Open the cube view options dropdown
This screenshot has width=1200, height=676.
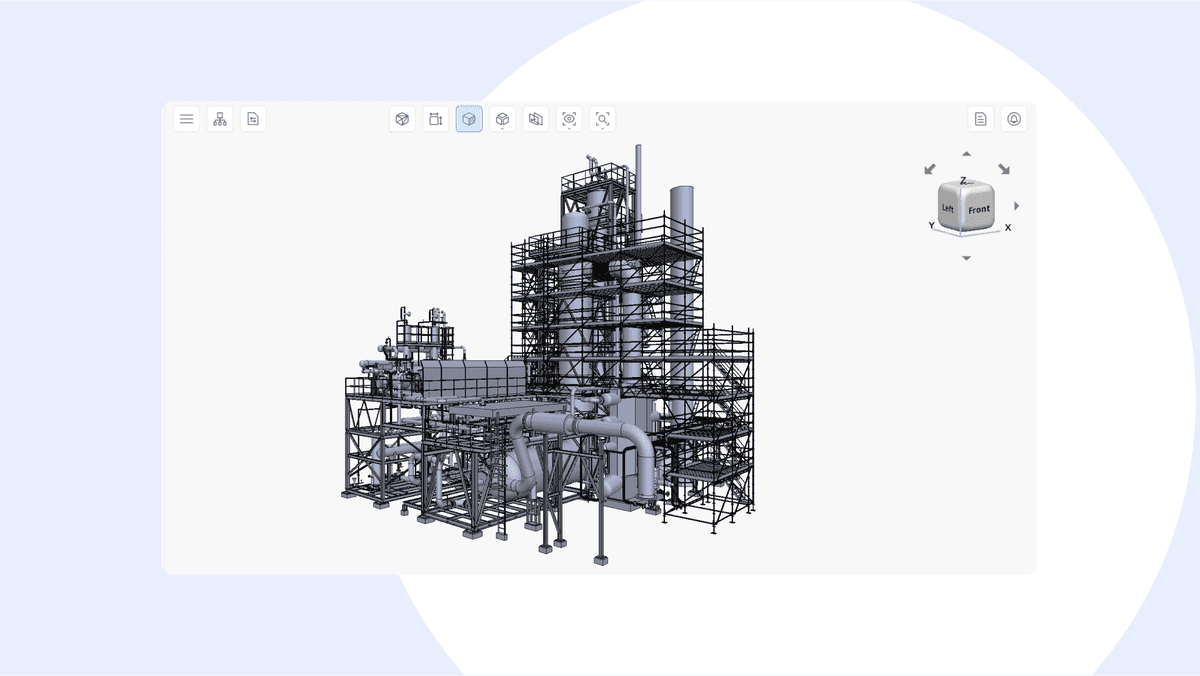click(x=503, y=119)
